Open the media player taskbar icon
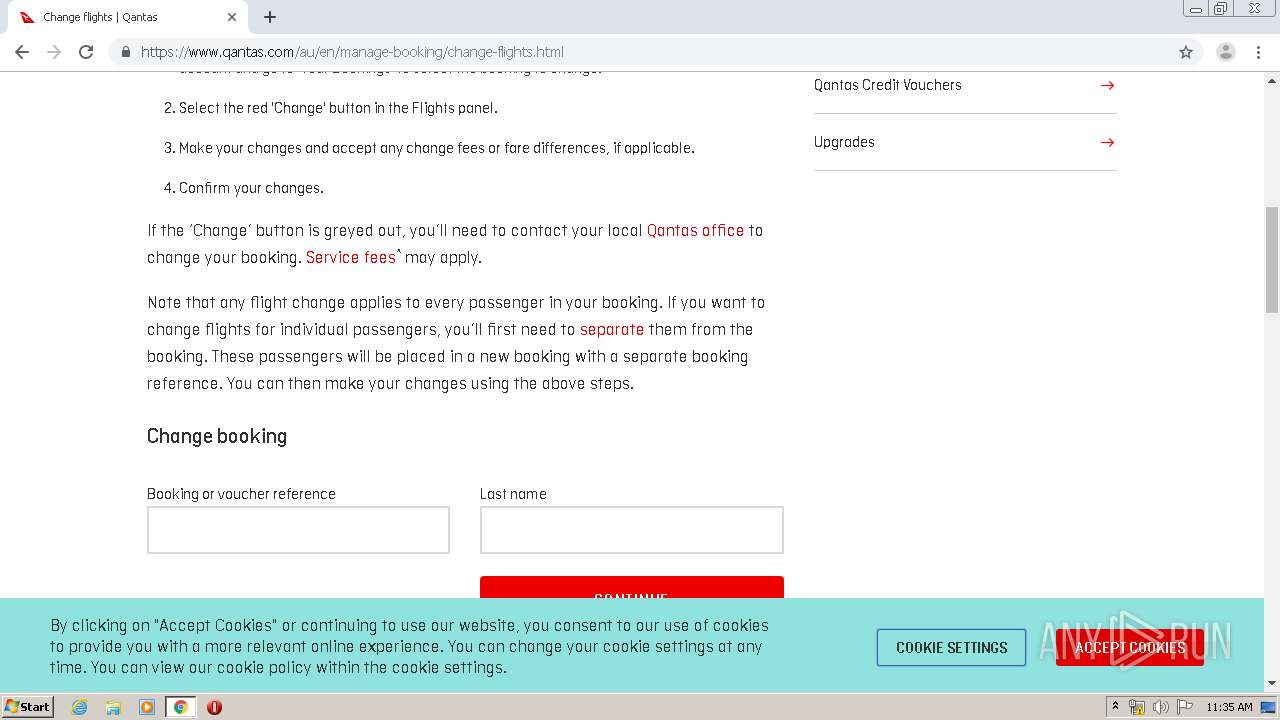1280x720 pixels. [147, 707]
